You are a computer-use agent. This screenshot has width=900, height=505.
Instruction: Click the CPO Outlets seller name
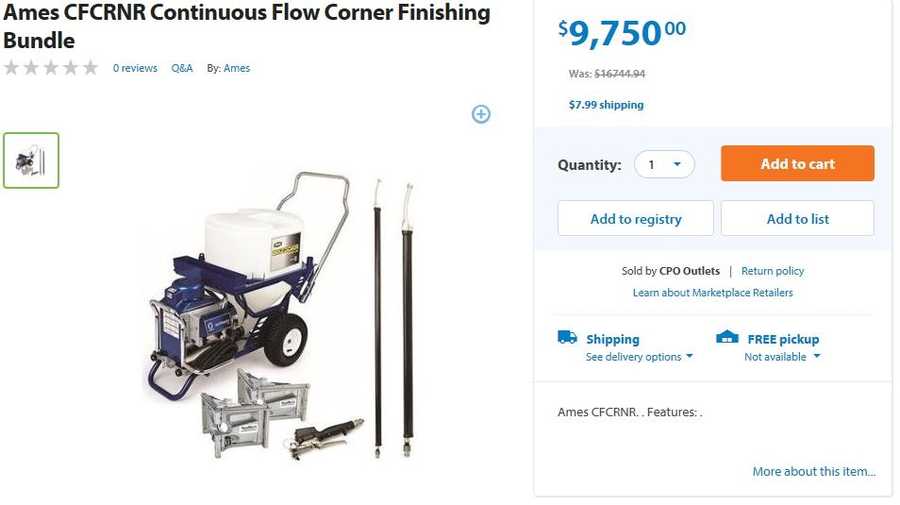[689, 271]
